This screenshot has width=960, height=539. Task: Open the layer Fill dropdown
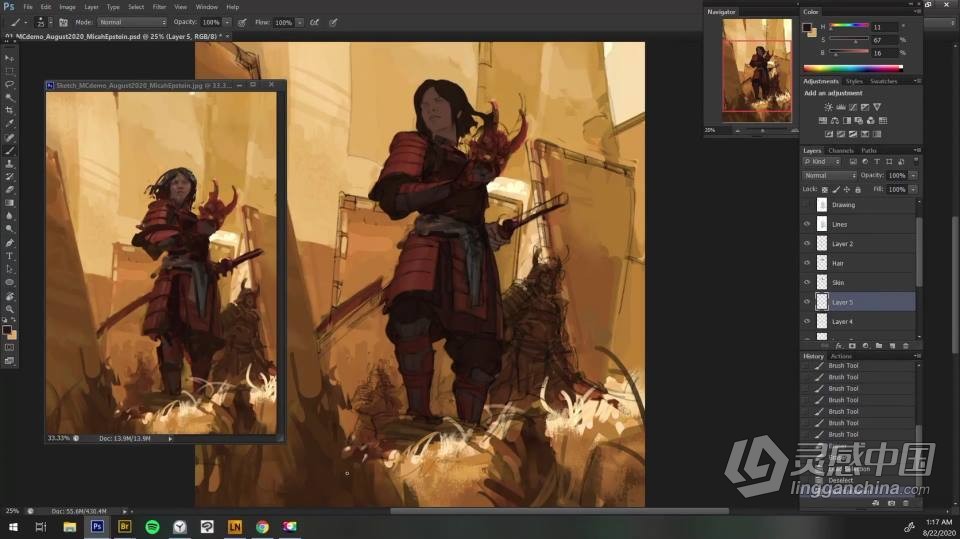(x=913, y=190)
